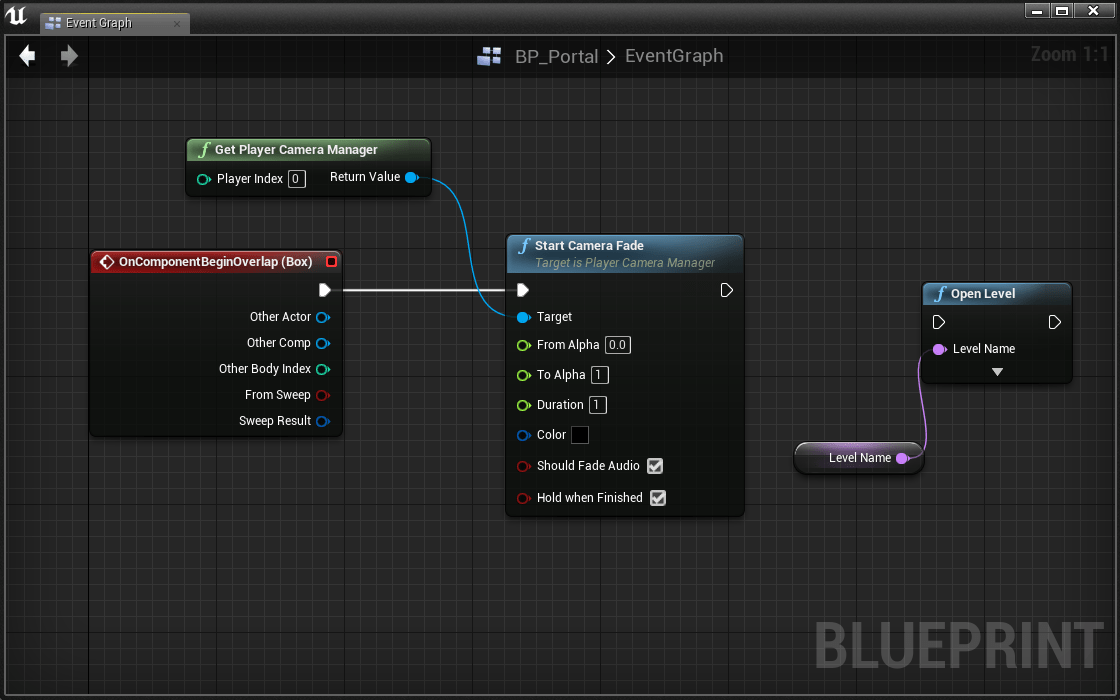Image resolution: width=1120 pixels, height=700 pixels.
Task: Click Start Camera Fade execution output pin
Action: point(726,290)
